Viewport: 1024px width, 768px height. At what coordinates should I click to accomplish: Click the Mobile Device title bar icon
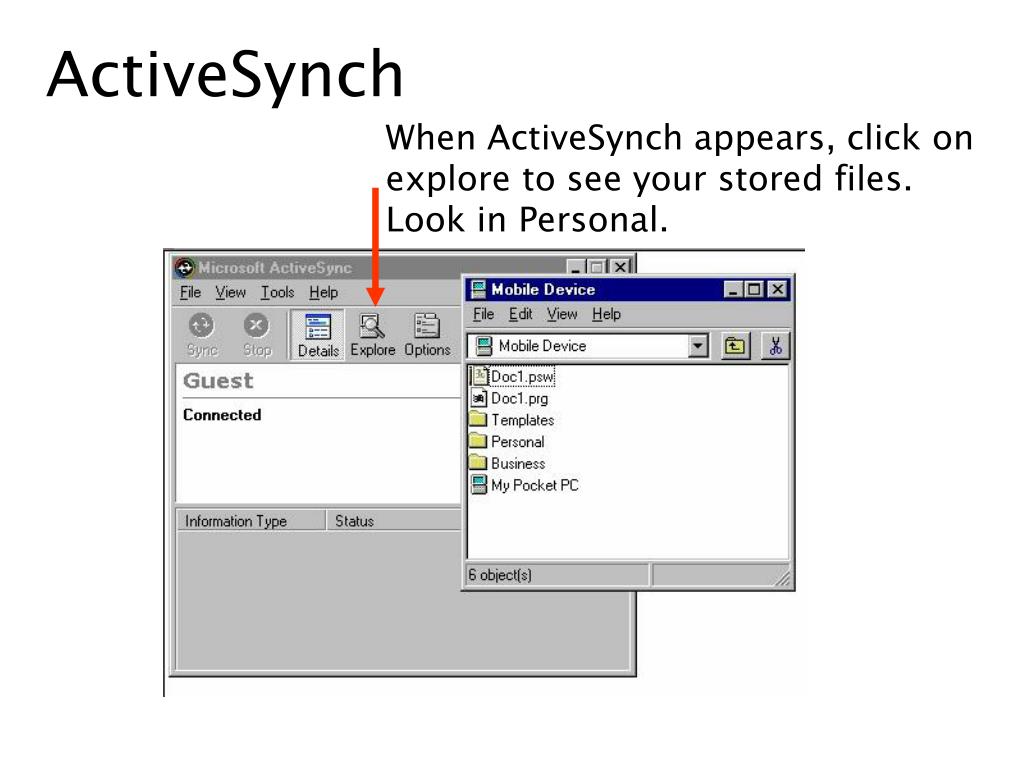coord(479,289)
